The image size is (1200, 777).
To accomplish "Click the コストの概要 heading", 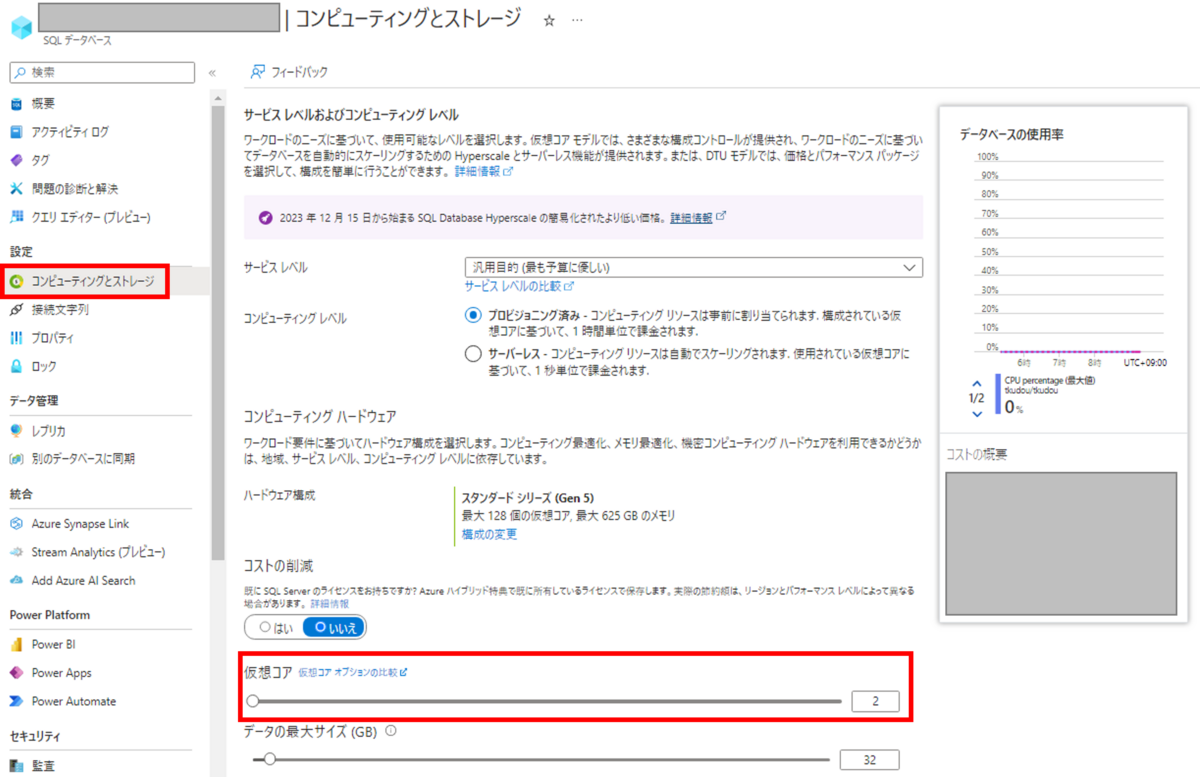I will (x=976, y=454).
